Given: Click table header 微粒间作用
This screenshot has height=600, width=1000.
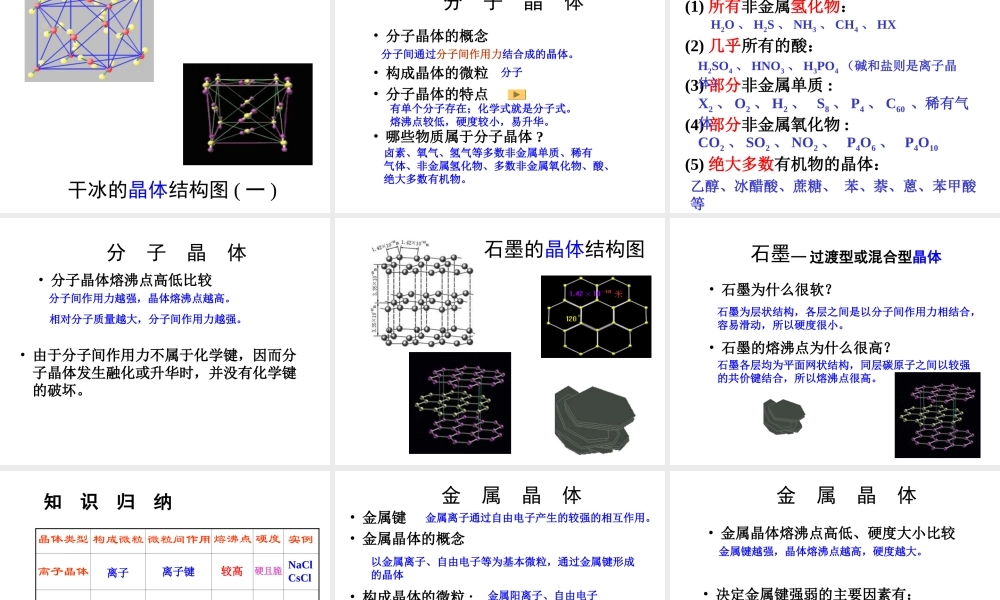Looking at the screenshot, I should pos(179,539).
